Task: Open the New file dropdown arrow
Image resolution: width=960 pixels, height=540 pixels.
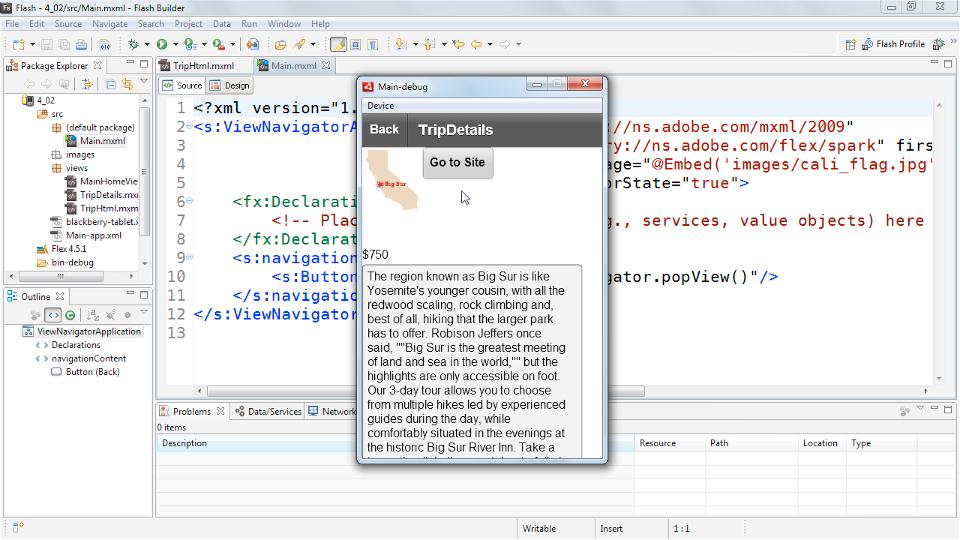Action: (x=32, y=44)
